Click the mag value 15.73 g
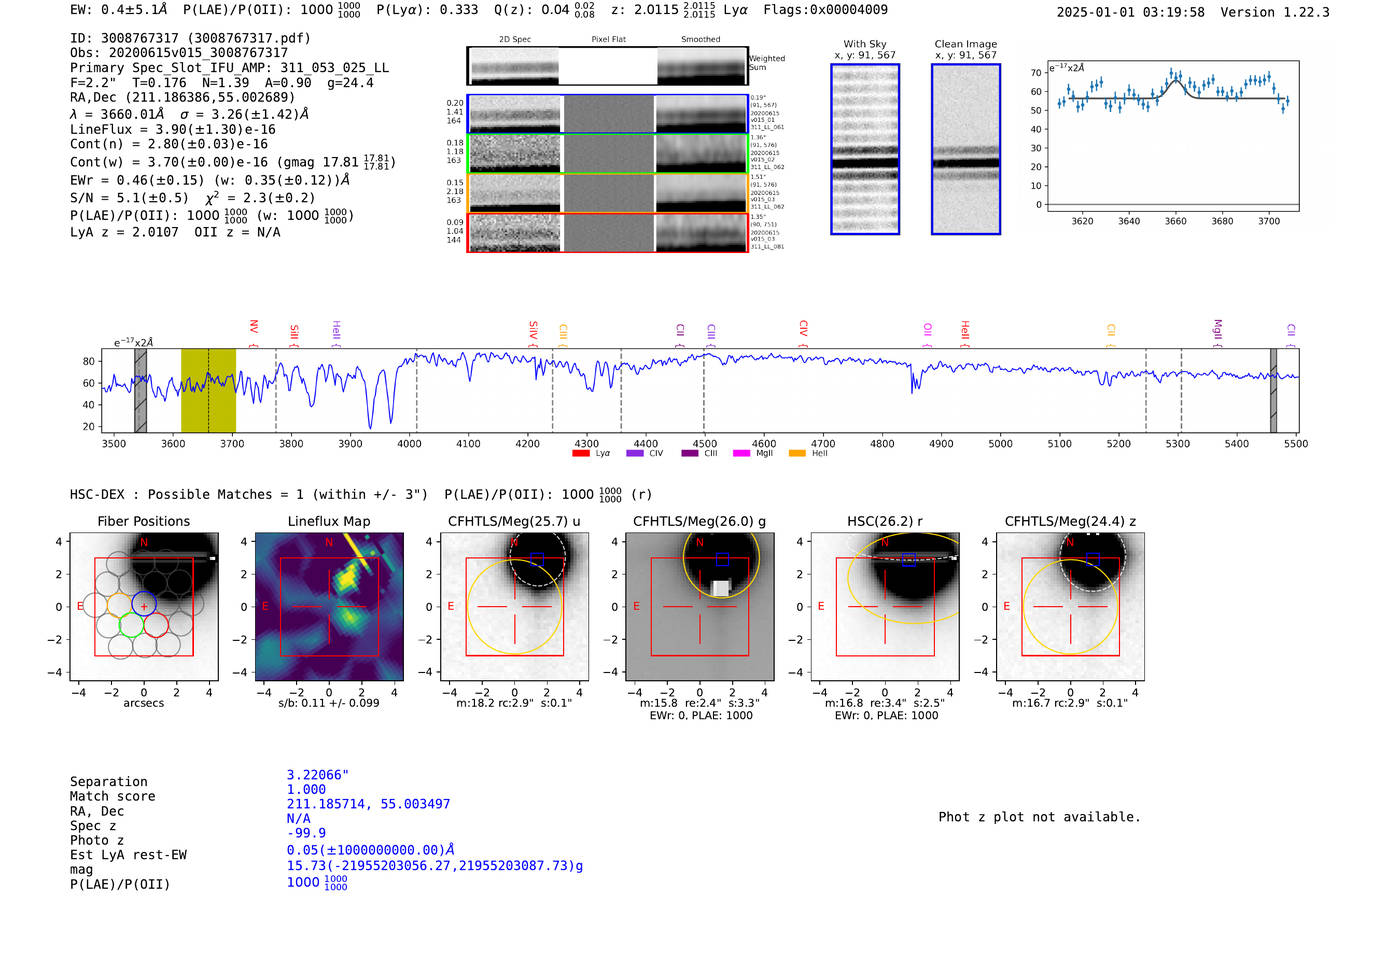 tap(435, 866)
